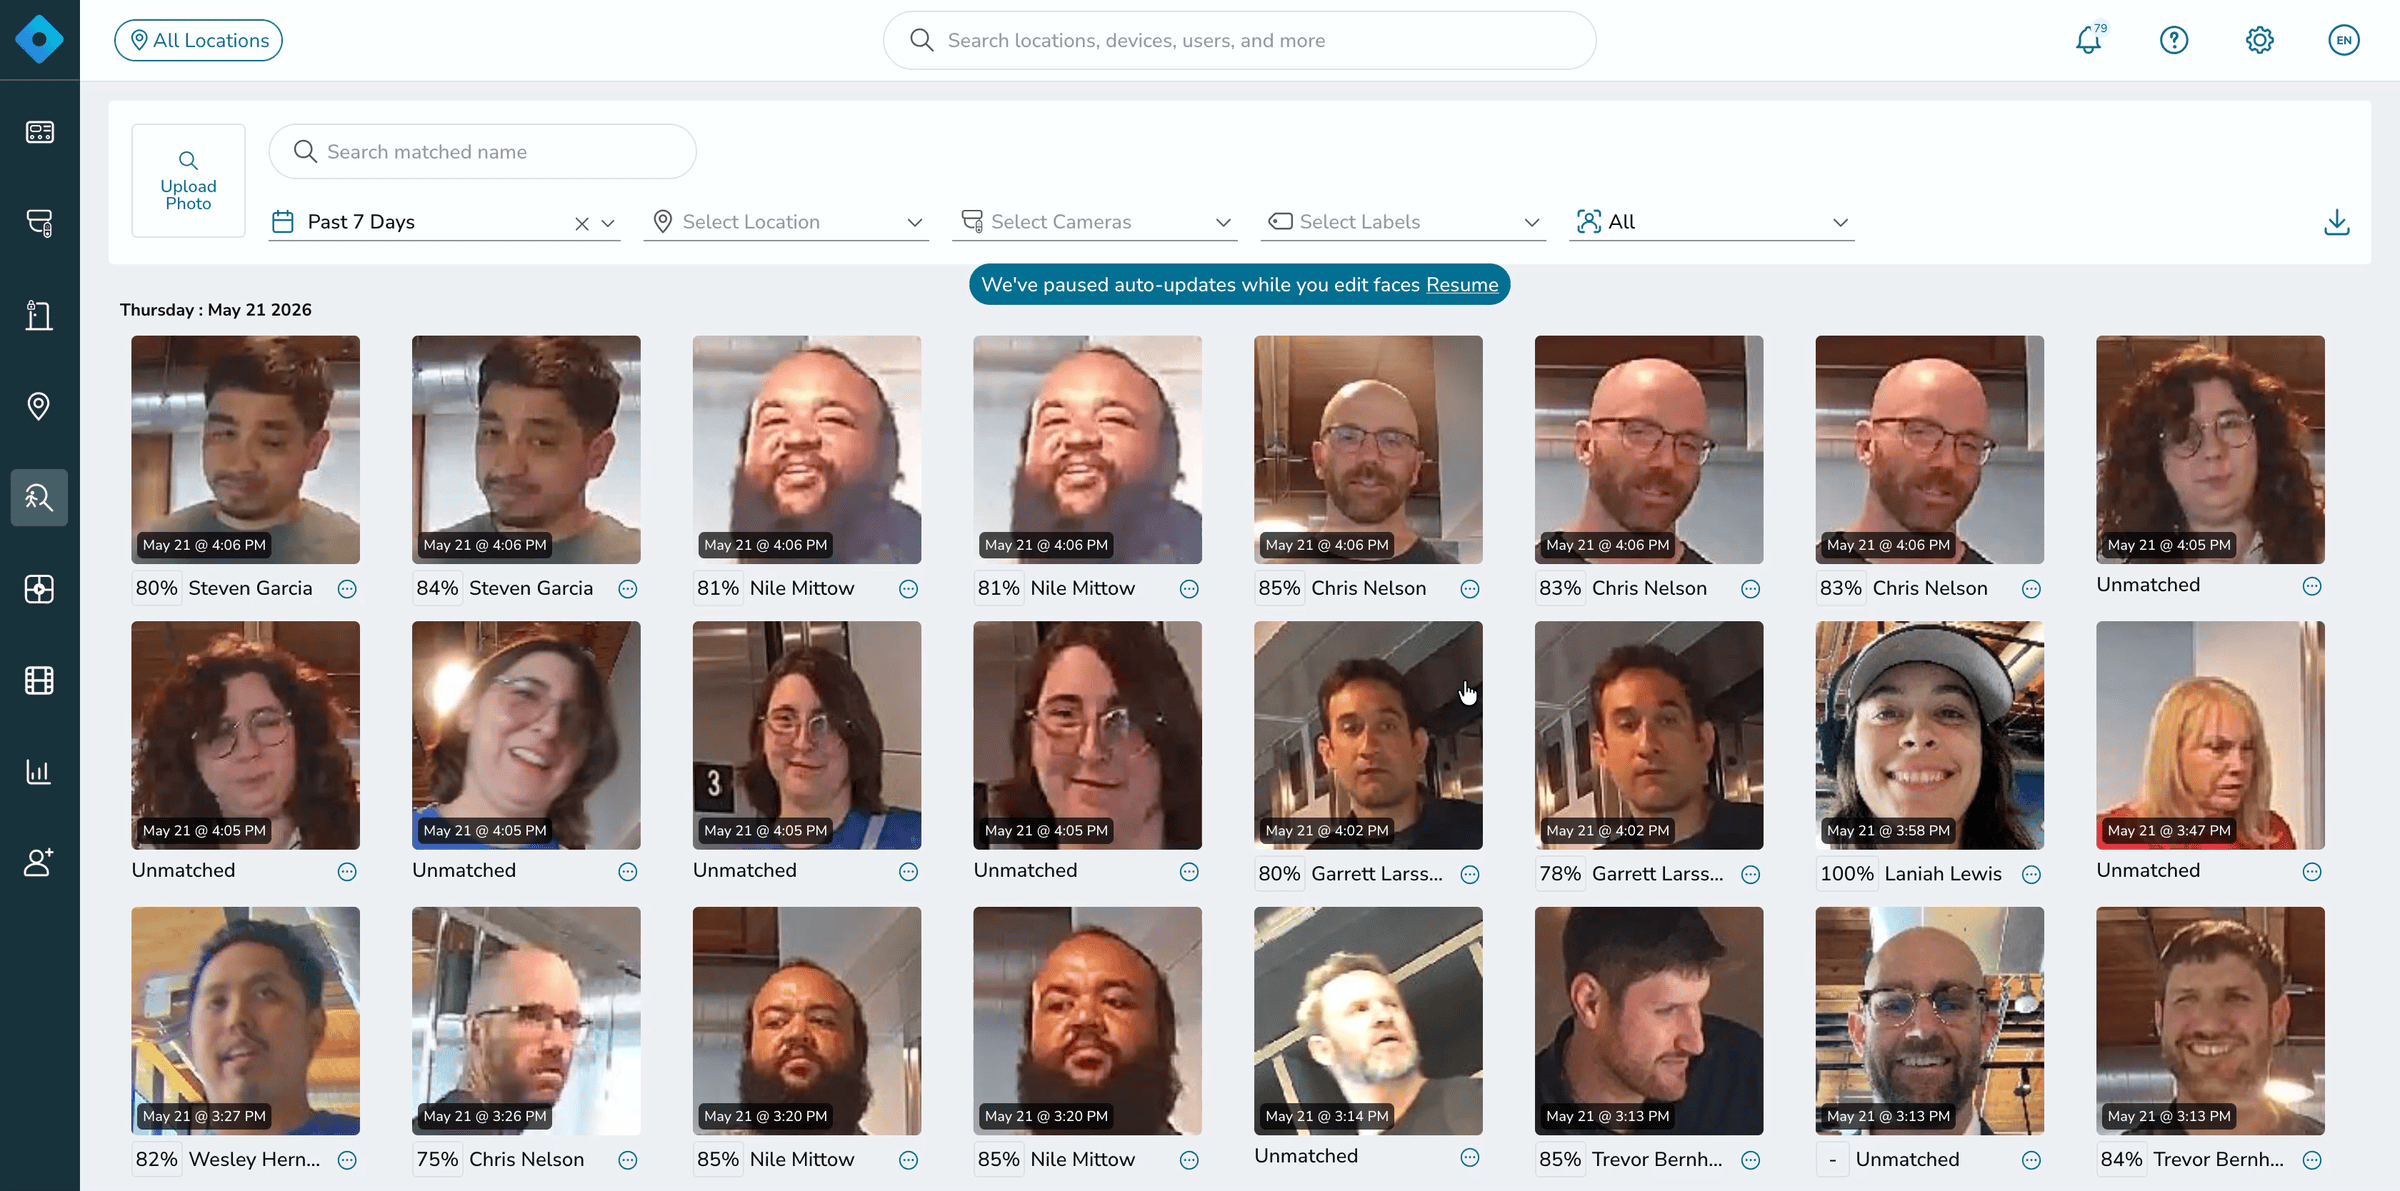Image resolution: width=2400 pixels, height=1191 pixels.
Task: Open the locations pin sidebar icon
Action: point(39,406)
